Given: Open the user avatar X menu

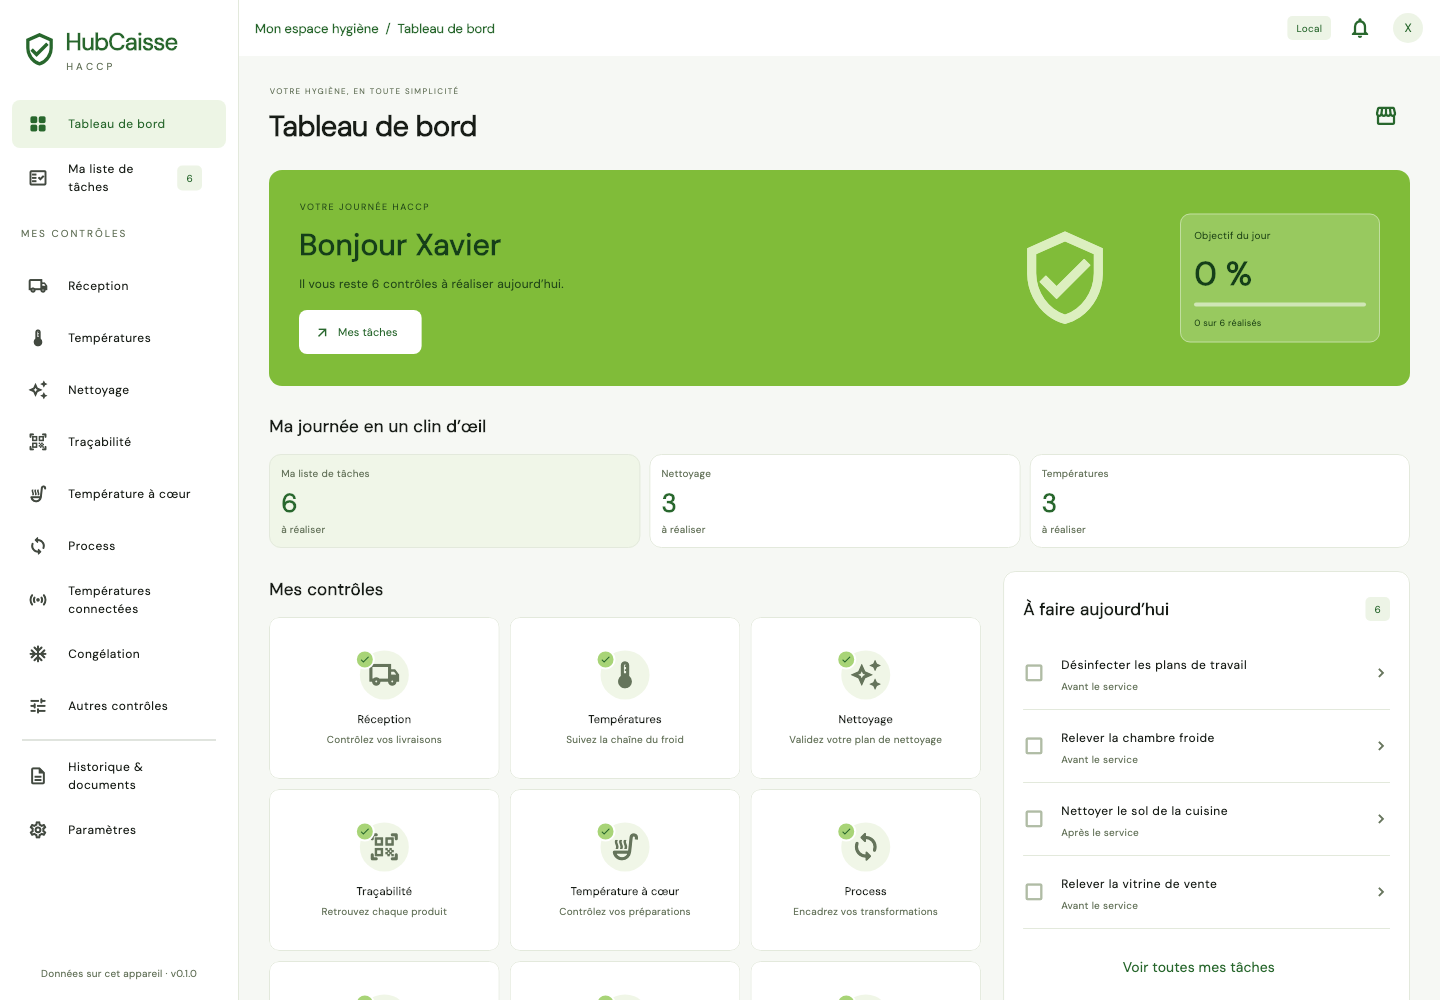Looking at the screenshot, I should click(x=1408, y=28).
